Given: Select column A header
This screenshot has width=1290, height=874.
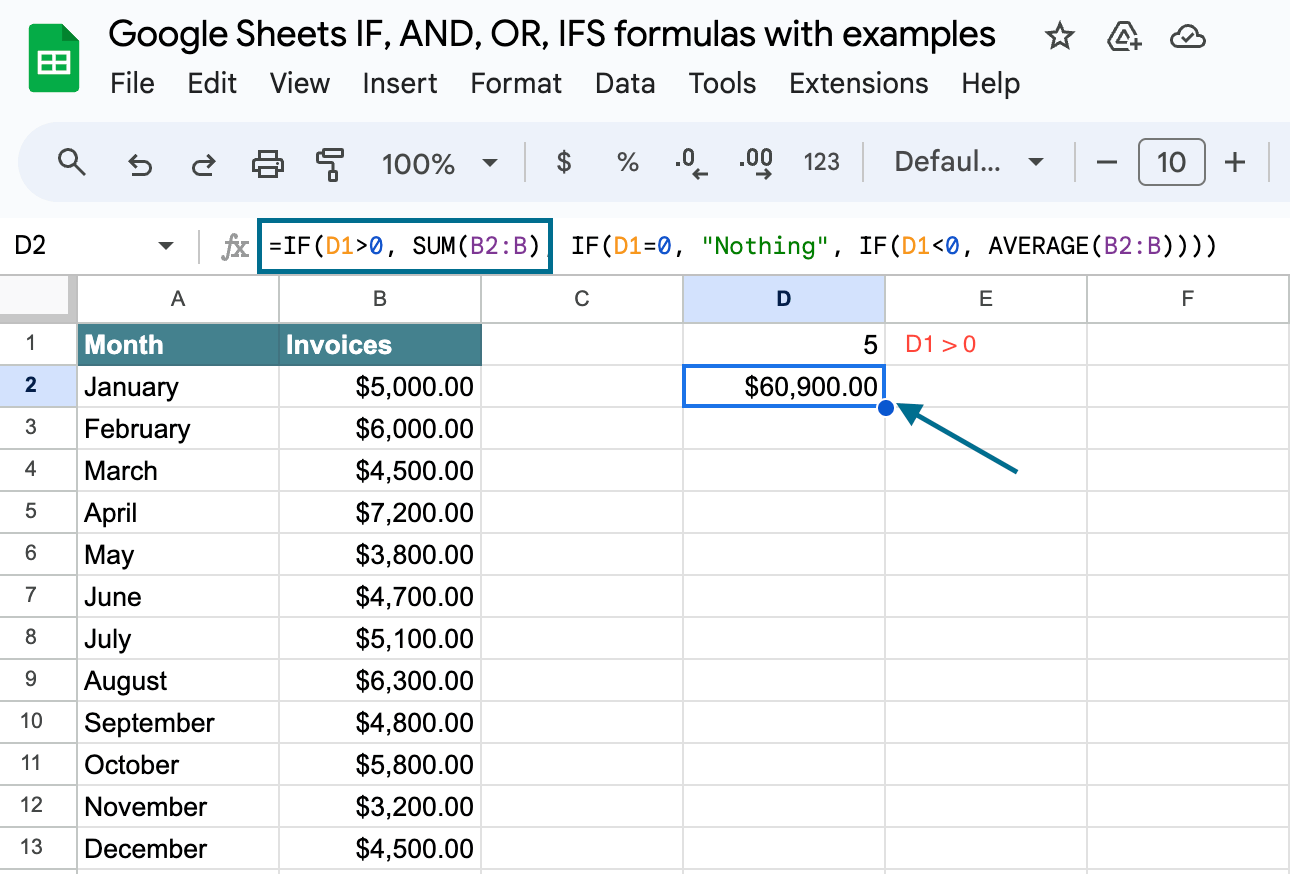Looking at the screenshot, I should 178,298.
